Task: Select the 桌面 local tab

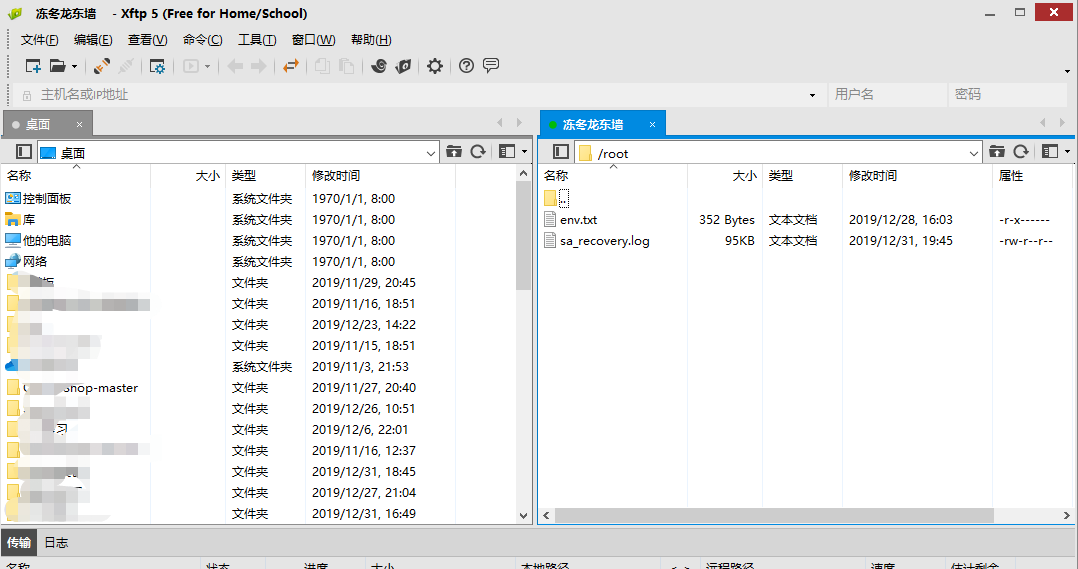Action: pyautogui.click(x=38, y=124)
